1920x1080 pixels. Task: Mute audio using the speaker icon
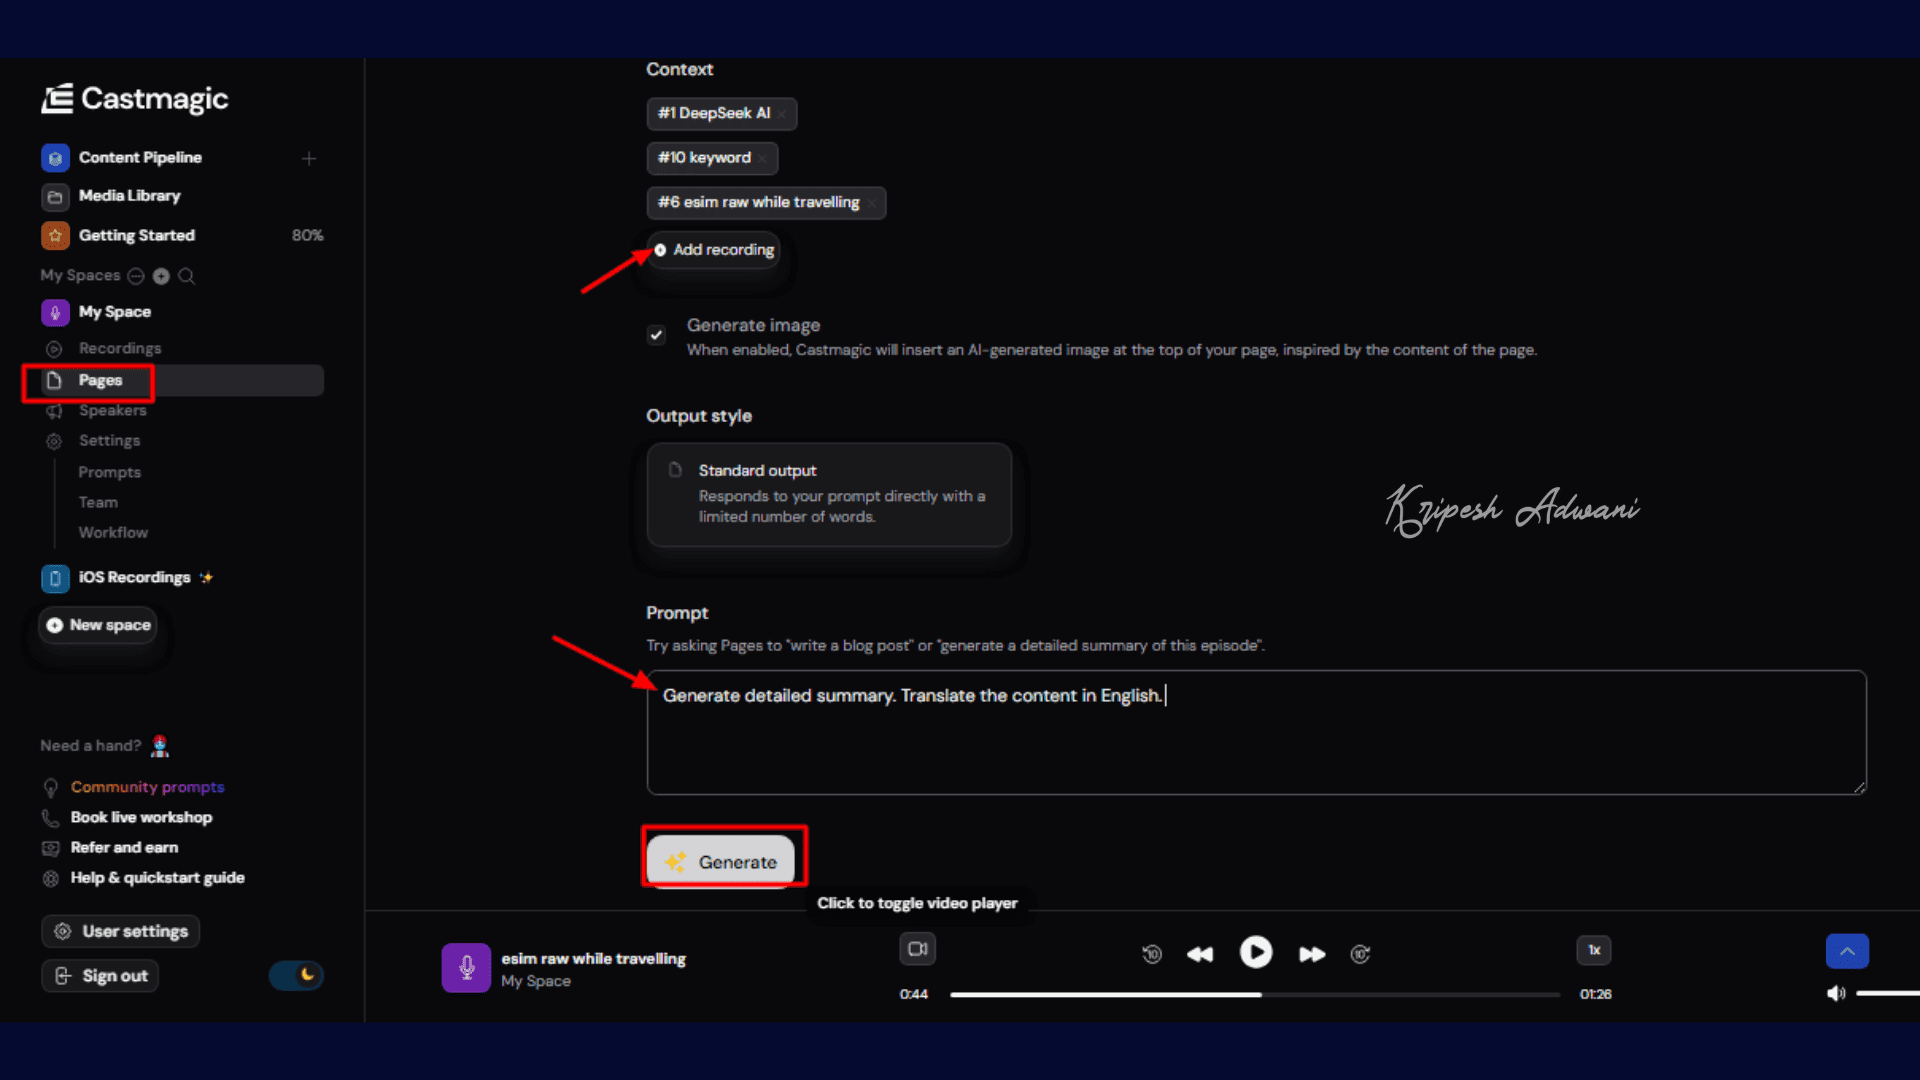(1836, 993)
